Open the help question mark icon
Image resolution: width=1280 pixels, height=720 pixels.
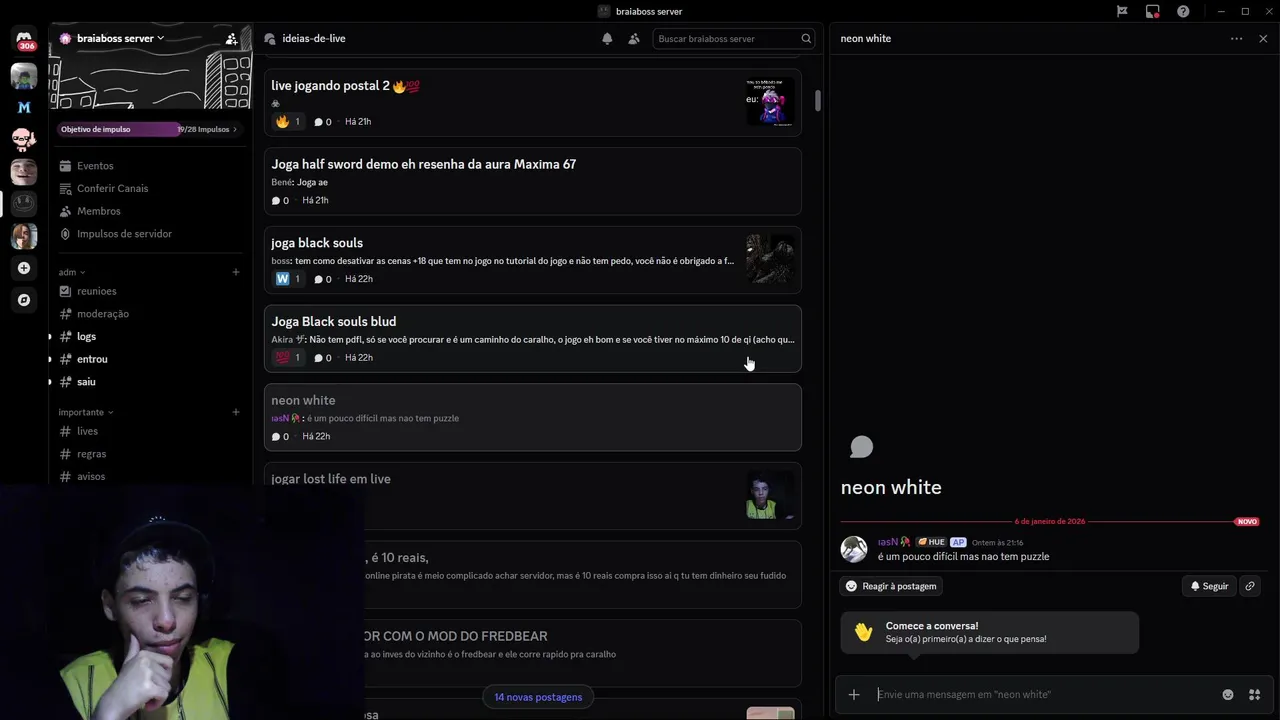(1184, 11)
